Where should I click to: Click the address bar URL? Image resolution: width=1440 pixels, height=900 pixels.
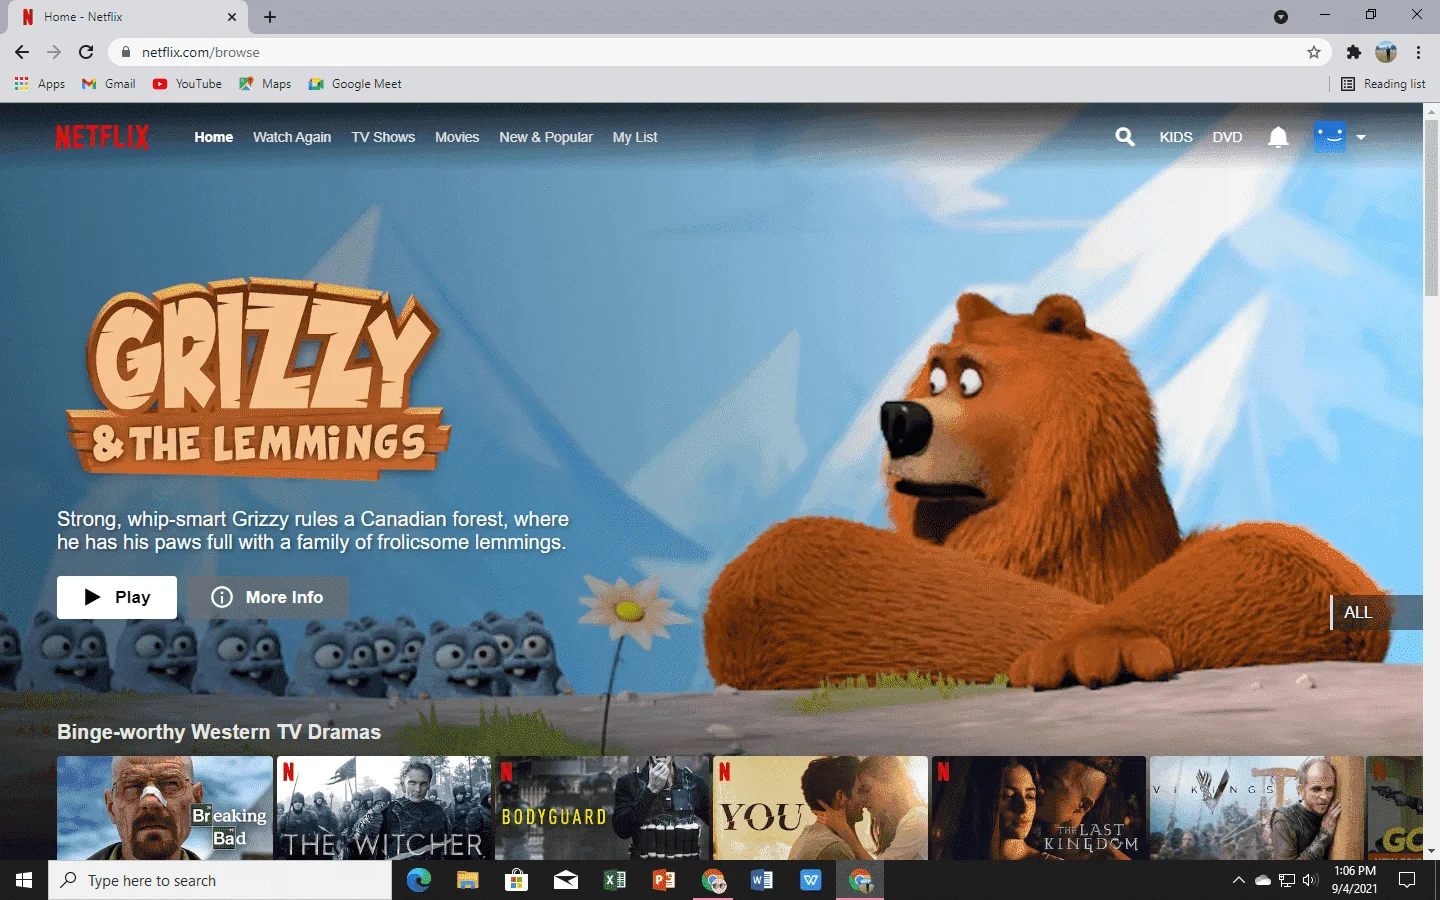click(201, 52)
